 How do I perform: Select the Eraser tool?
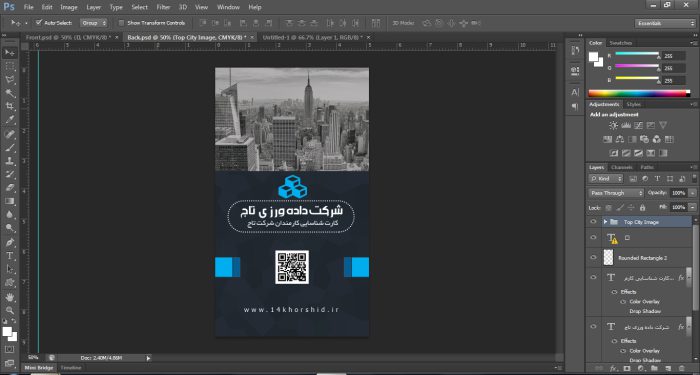(x=9, y=188)
